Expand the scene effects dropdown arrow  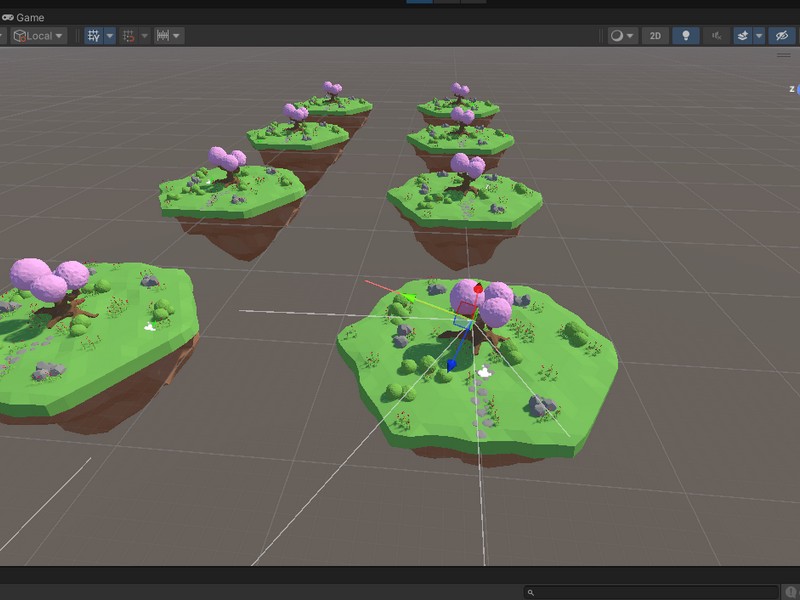click(x=759, y=36)
